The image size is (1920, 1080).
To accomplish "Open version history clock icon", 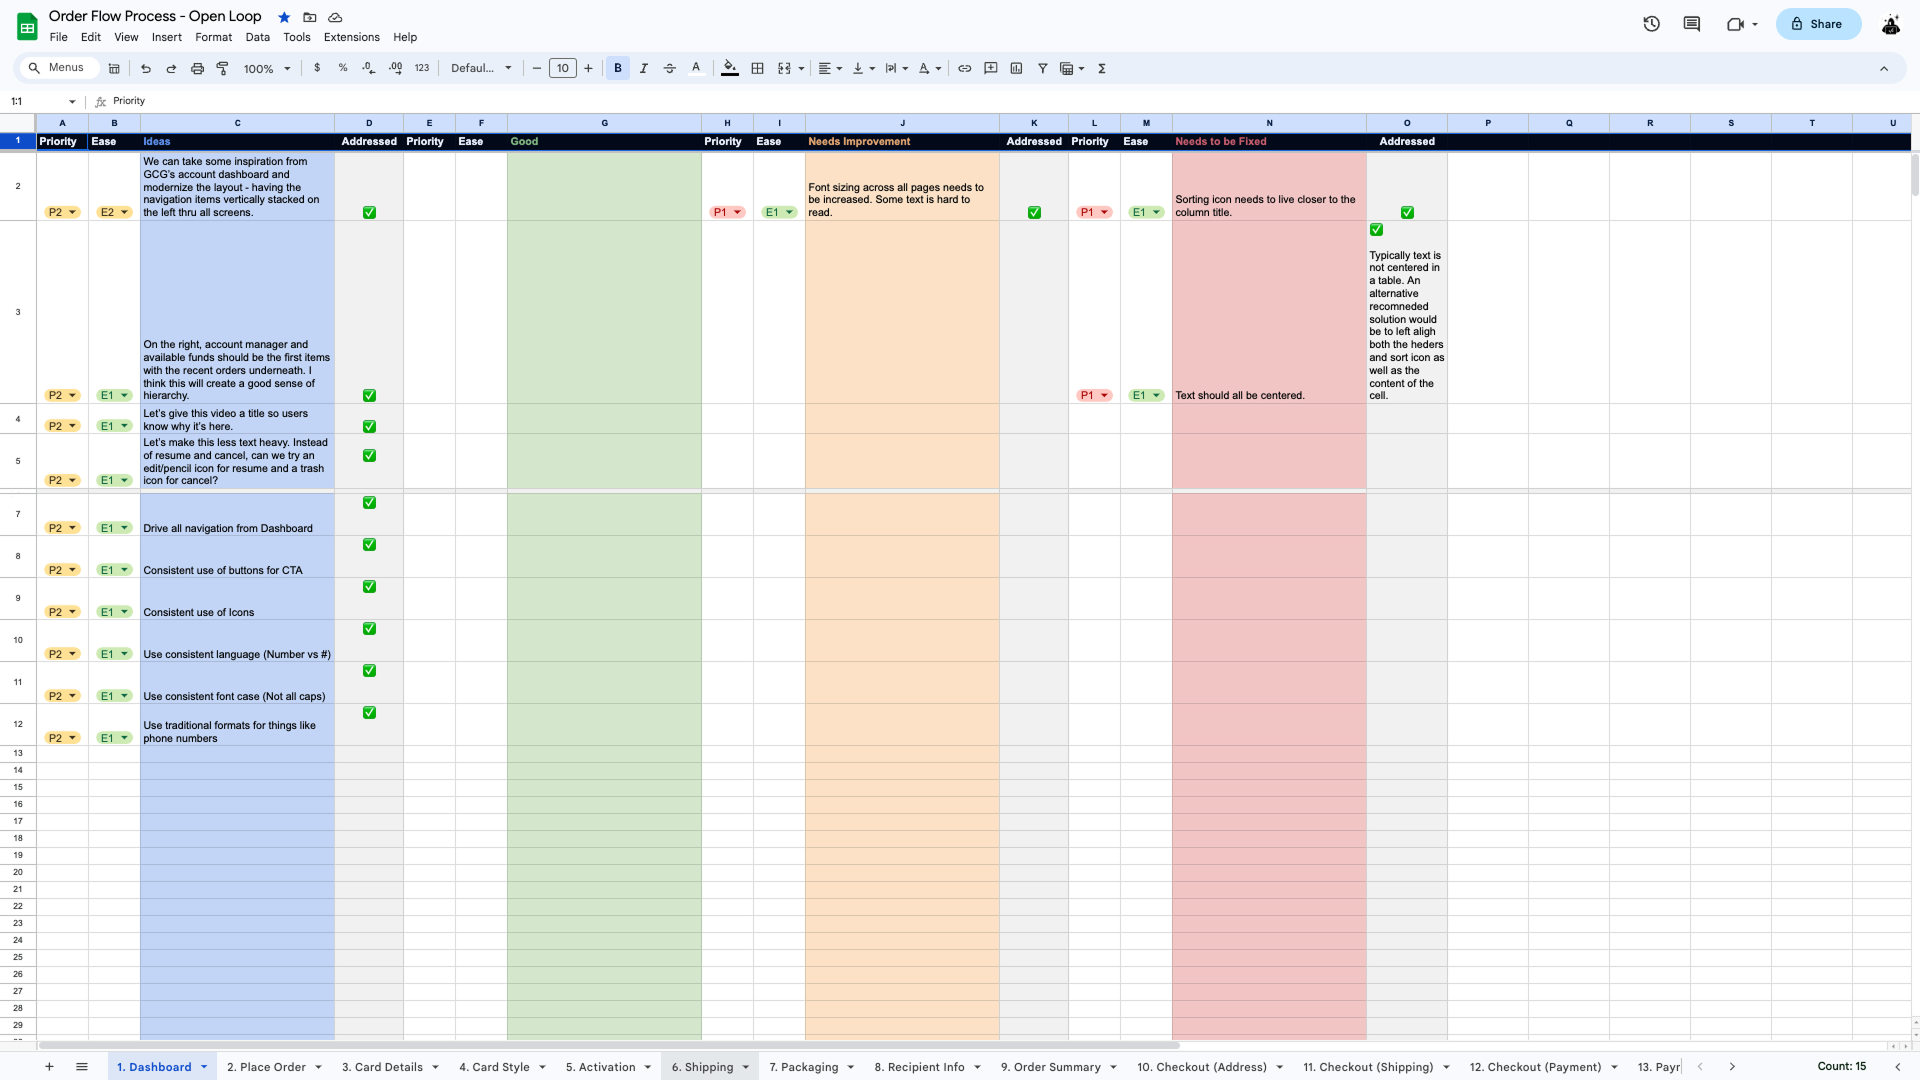I will tap(1651, 24).
